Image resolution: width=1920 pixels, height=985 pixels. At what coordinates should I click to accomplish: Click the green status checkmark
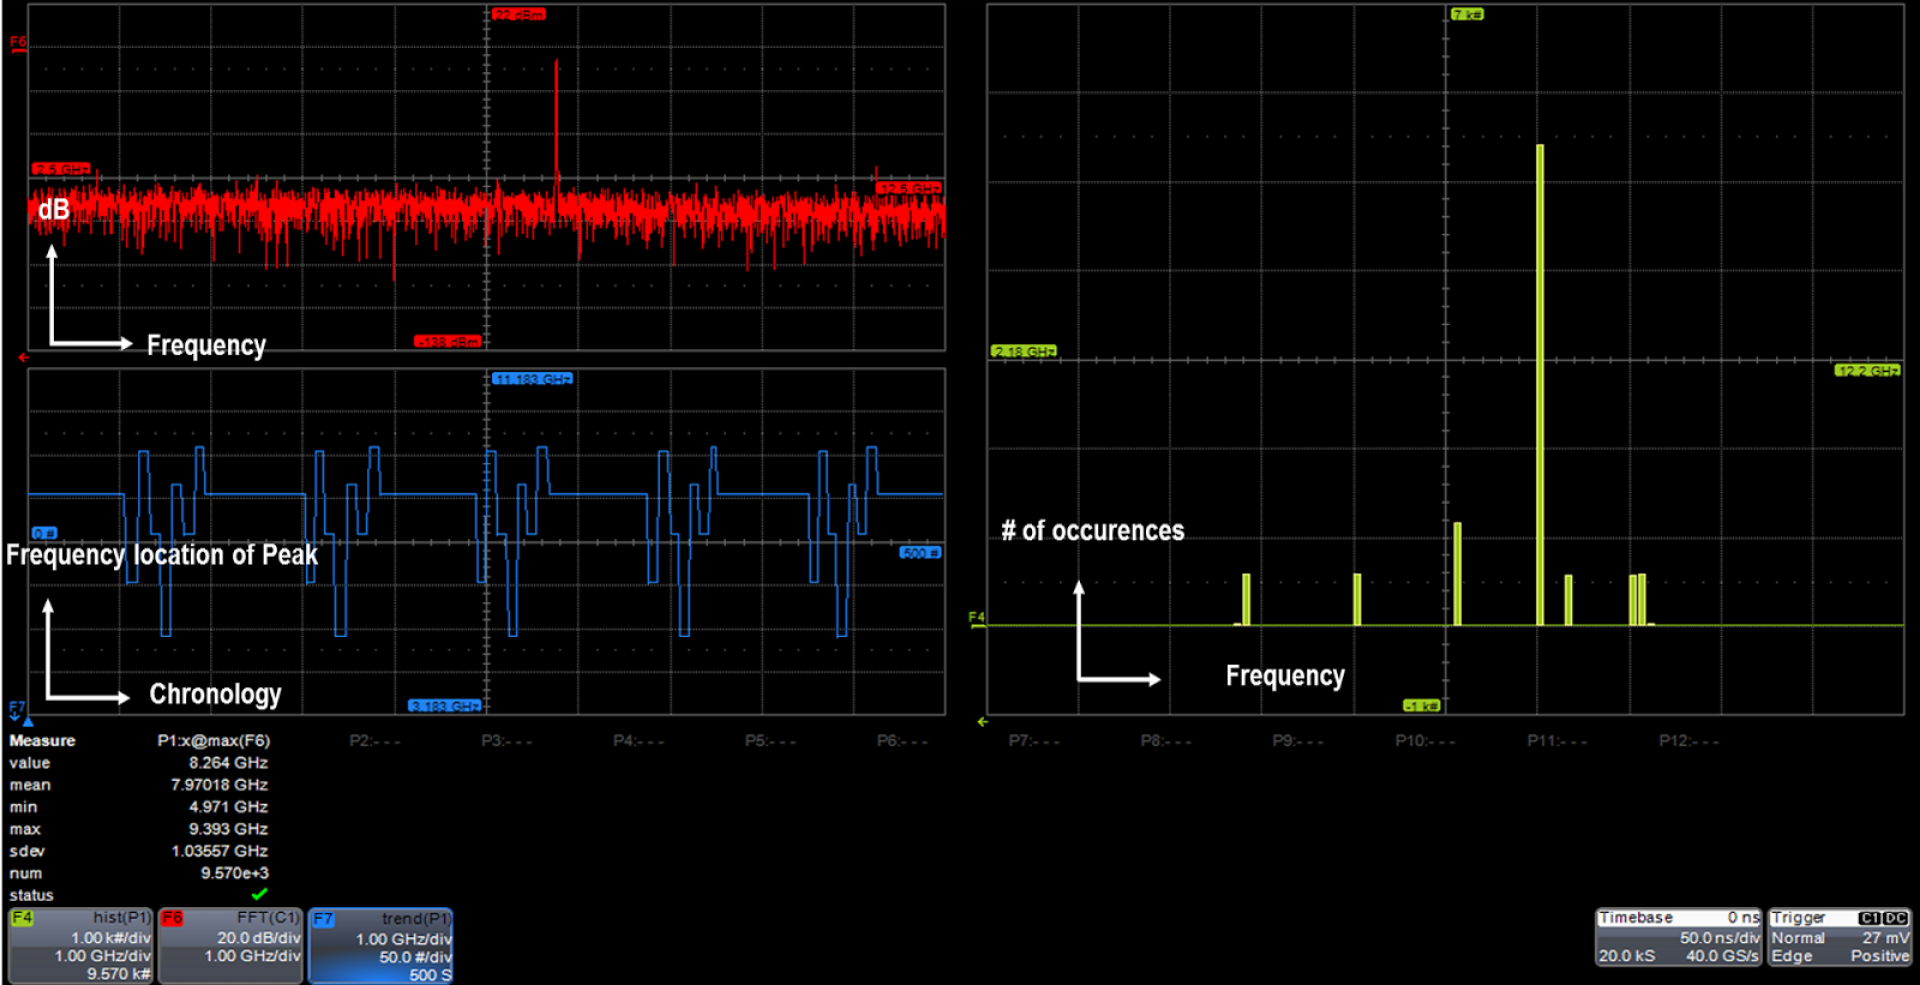pos(259,894)
